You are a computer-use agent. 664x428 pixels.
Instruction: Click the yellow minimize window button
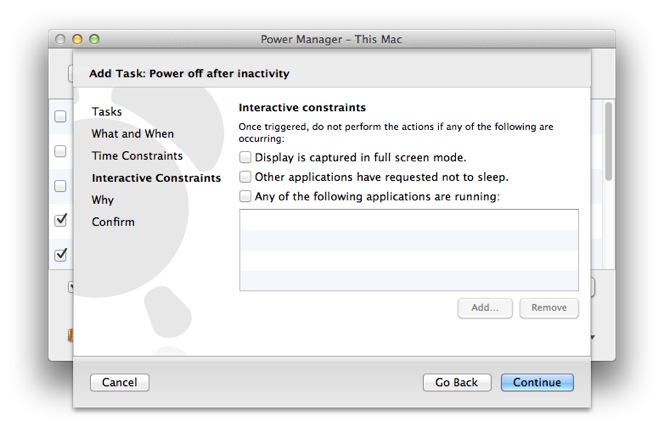(x=77, y=39)
